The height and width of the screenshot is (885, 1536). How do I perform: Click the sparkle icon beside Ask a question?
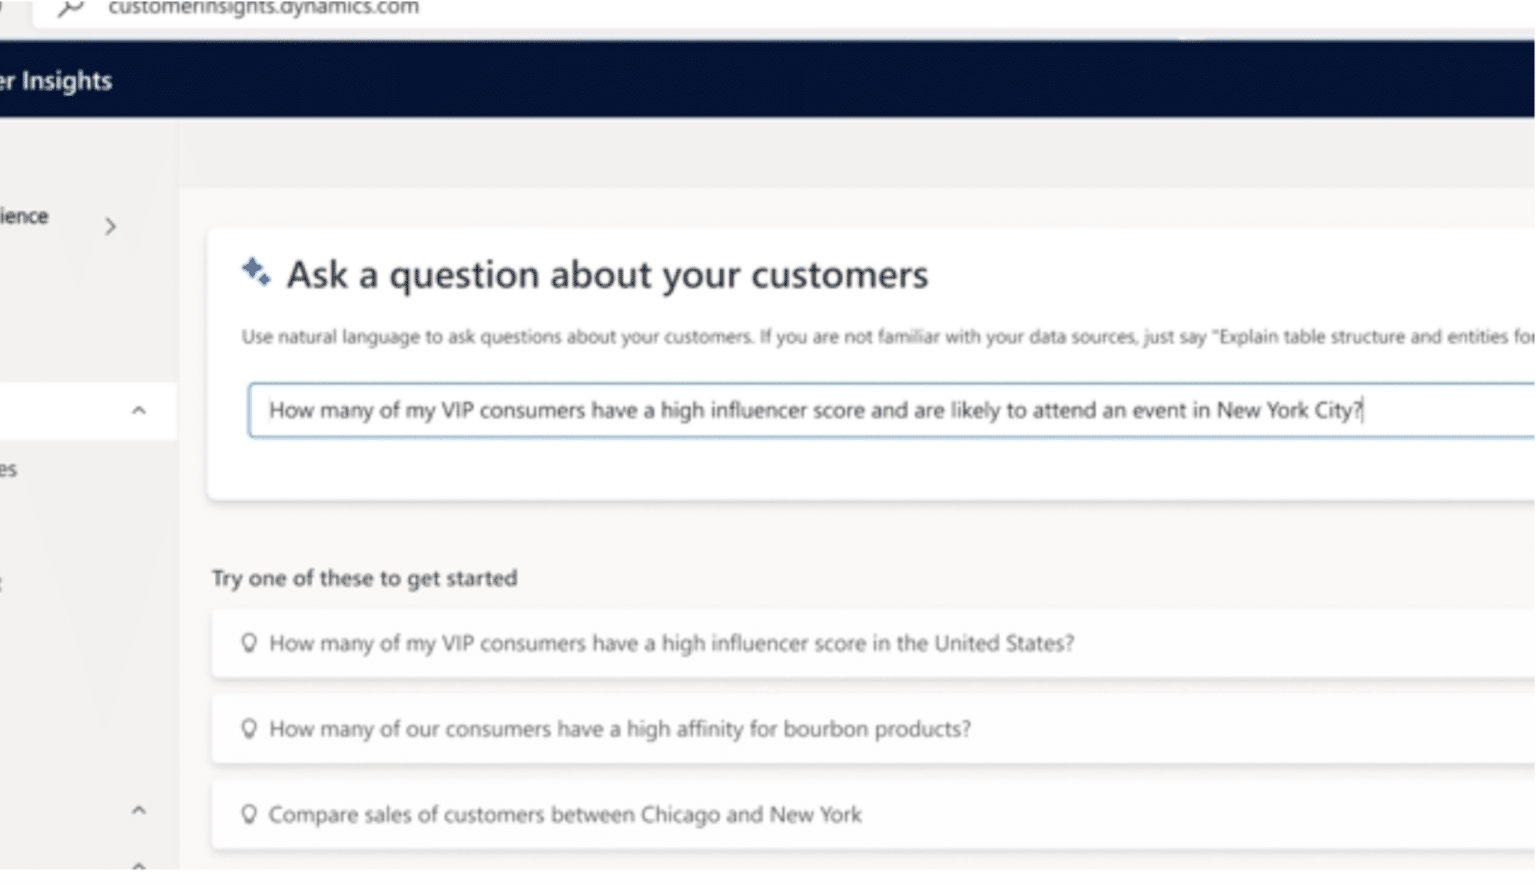point(256,272)
